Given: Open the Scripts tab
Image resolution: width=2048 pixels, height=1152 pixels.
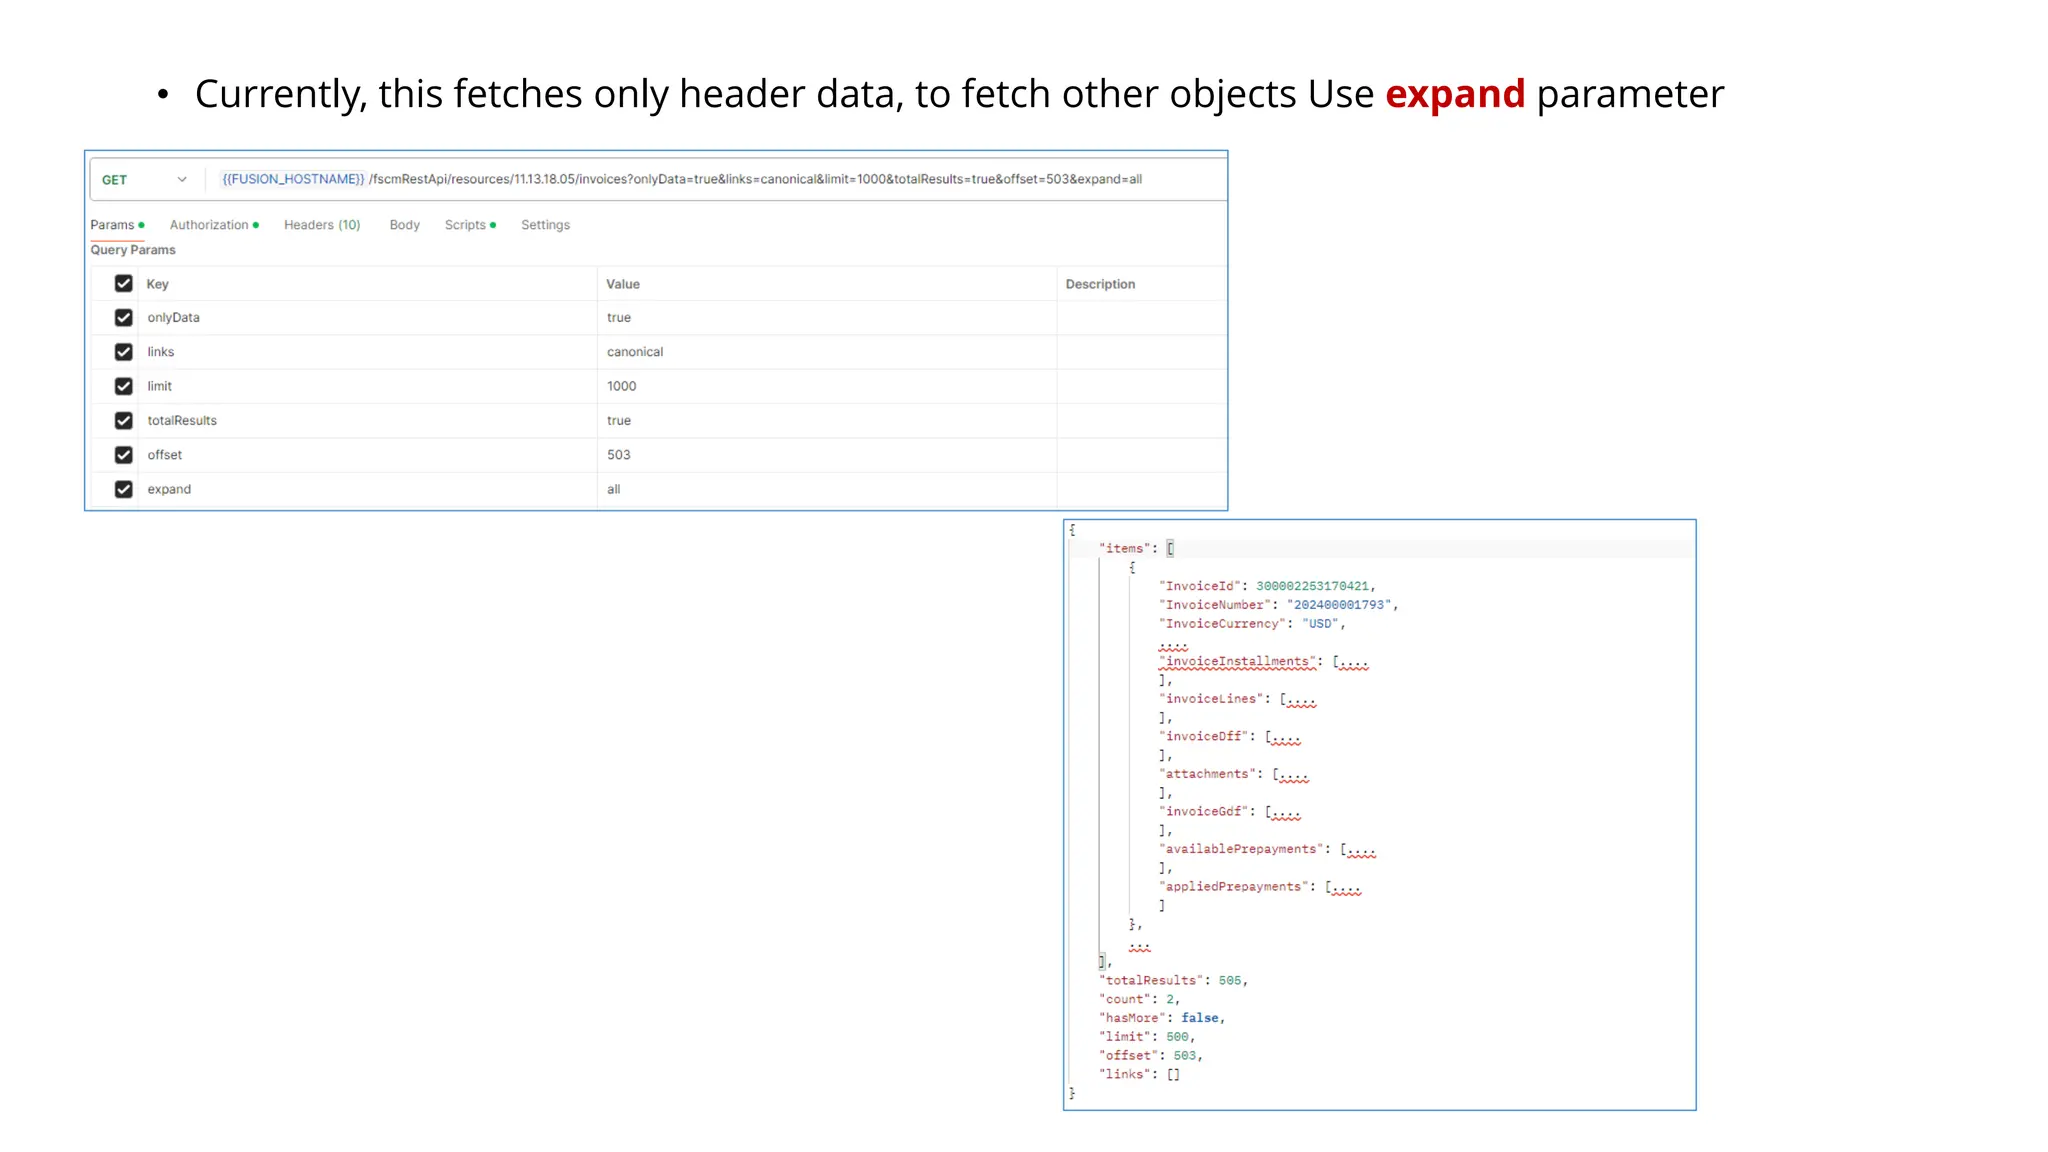Looking at the screenshot, I should [470, 225].
